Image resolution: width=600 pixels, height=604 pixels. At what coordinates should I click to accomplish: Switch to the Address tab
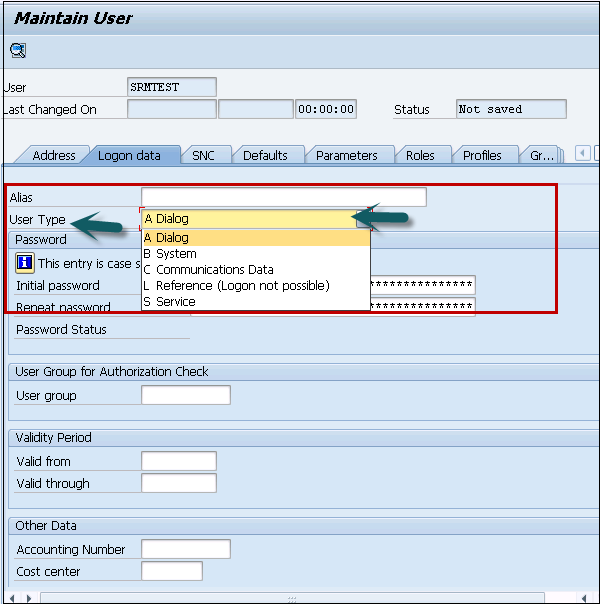click(x=53, y=156)
